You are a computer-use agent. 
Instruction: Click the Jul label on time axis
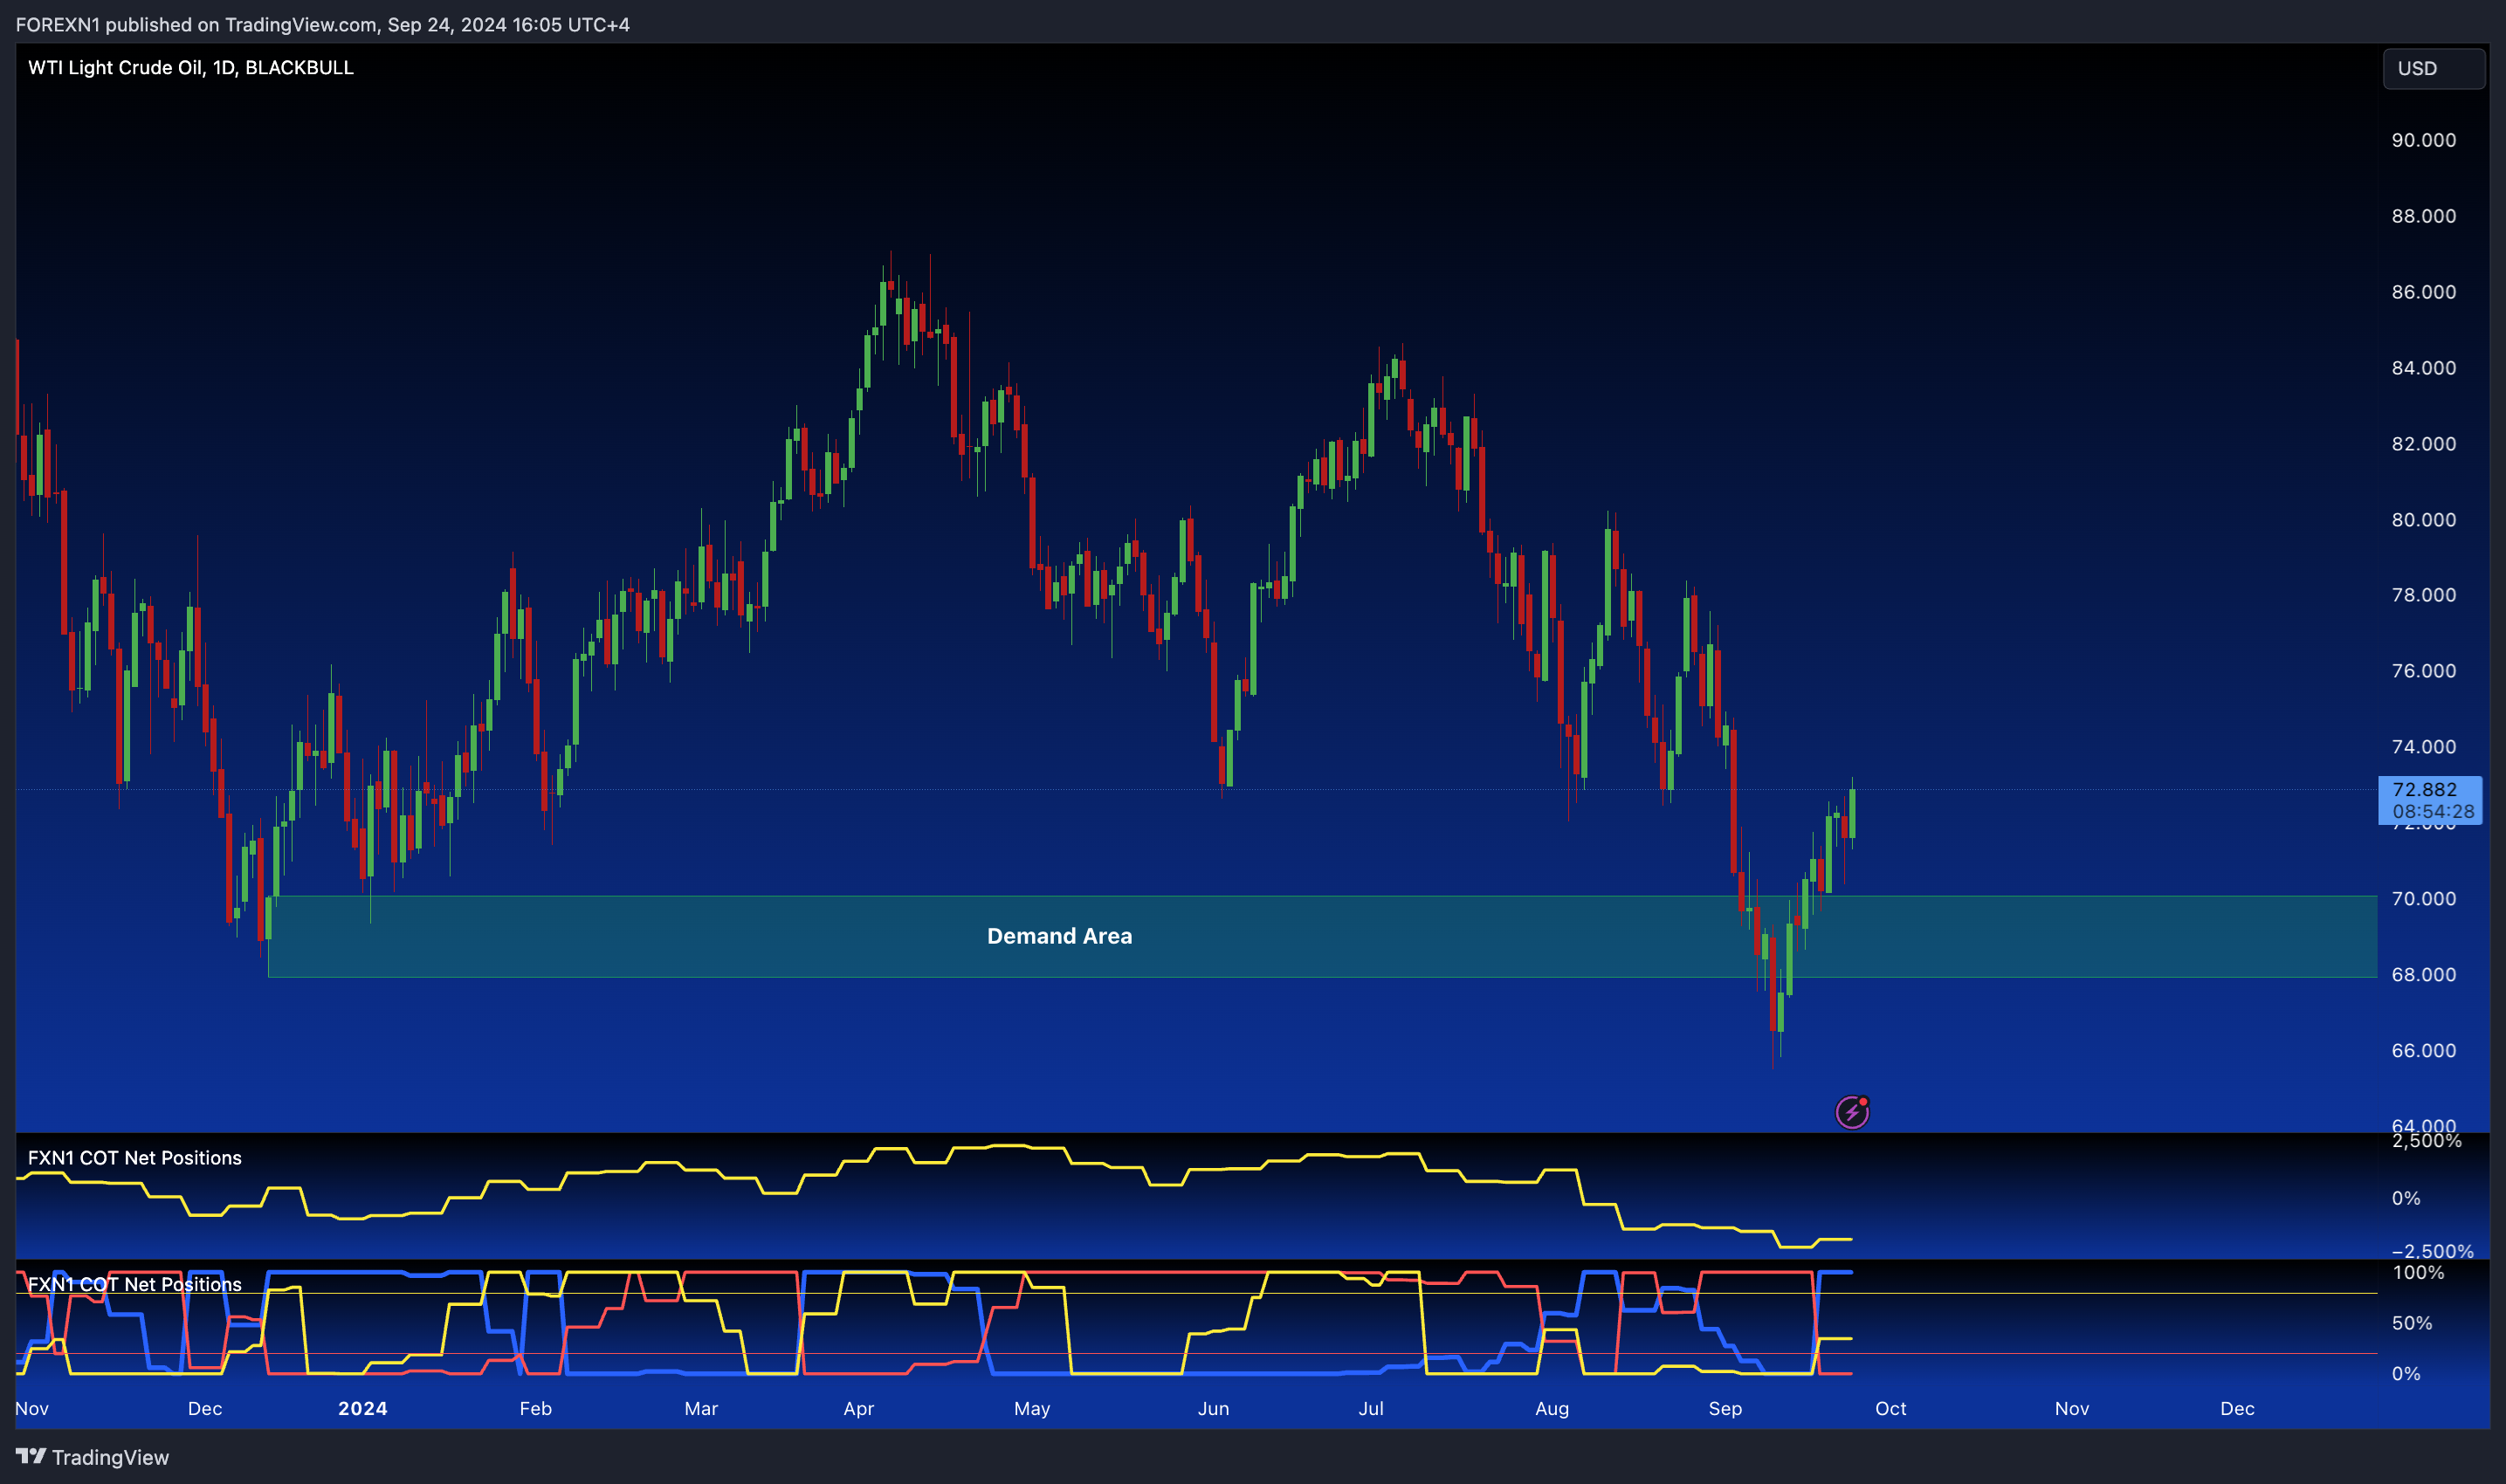(x=1371, y=1408)
